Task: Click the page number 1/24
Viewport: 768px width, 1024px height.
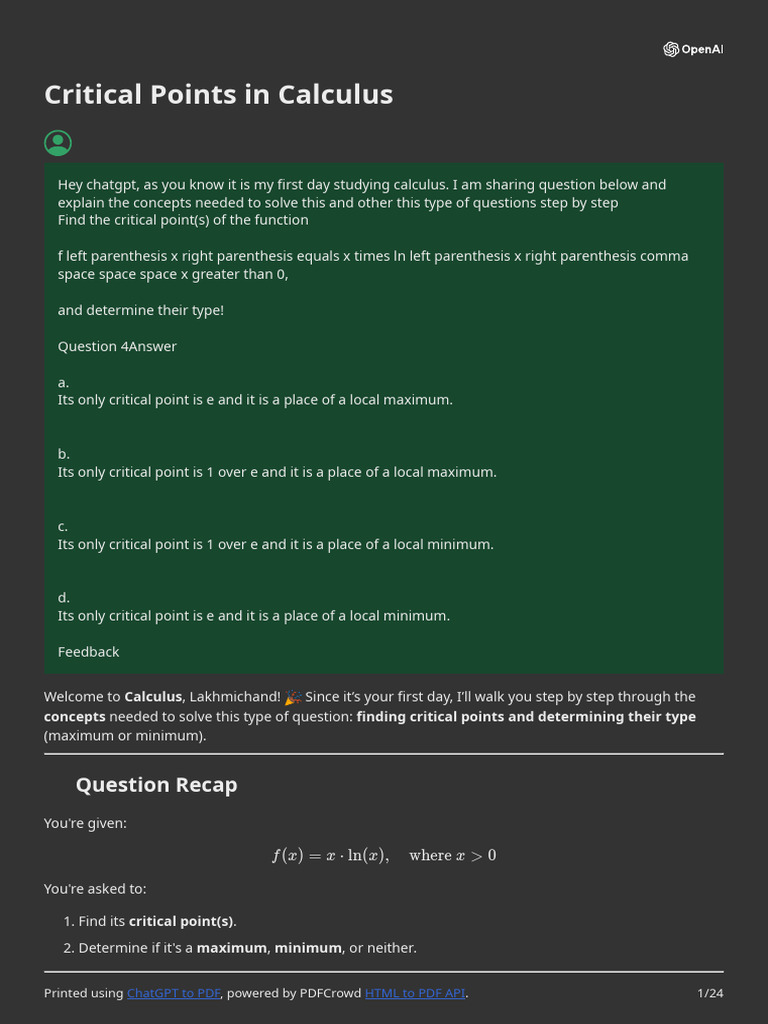Action: [709, 993]
